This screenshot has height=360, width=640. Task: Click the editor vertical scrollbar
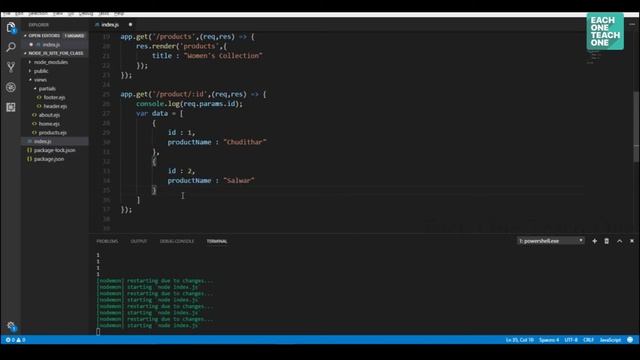pos(636,127)
